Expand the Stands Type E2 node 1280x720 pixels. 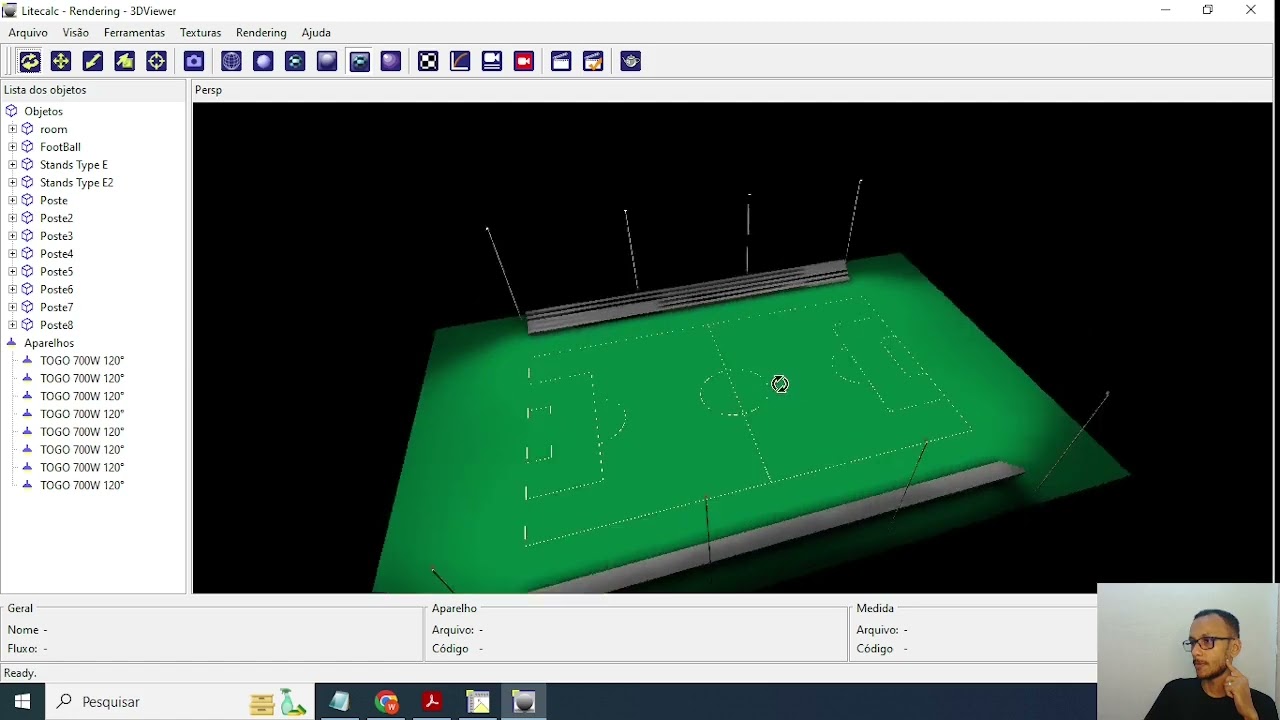pyautogui.click(x=12, y=183)
